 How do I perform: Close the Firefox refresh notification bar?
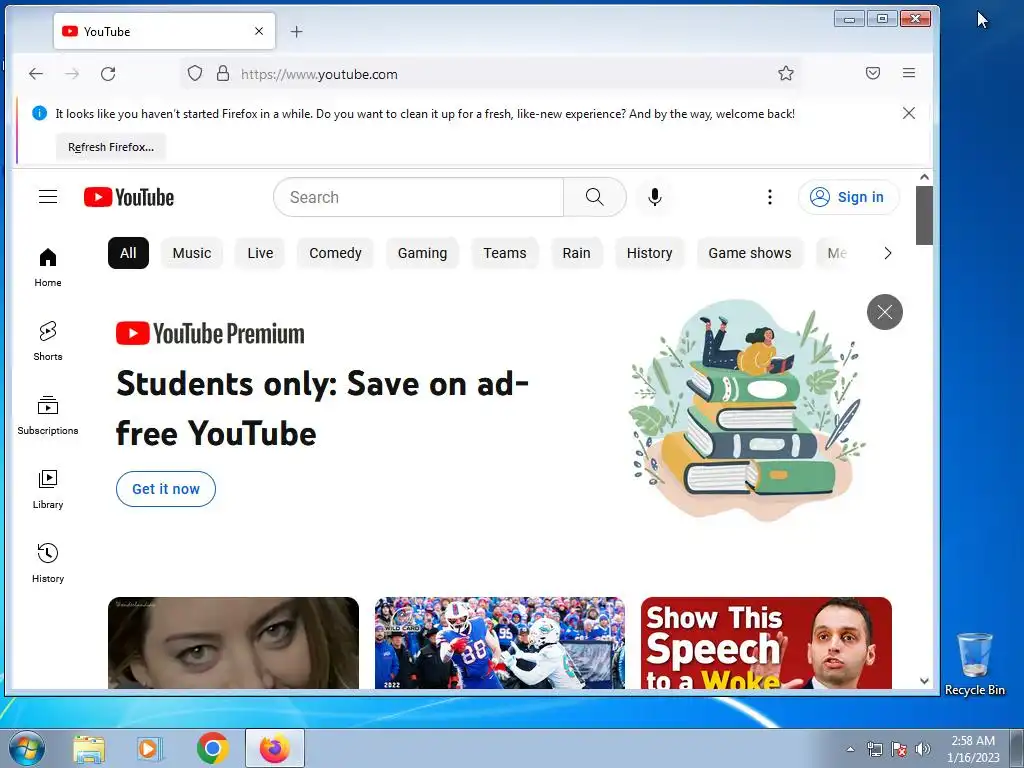tap(908, 113)
